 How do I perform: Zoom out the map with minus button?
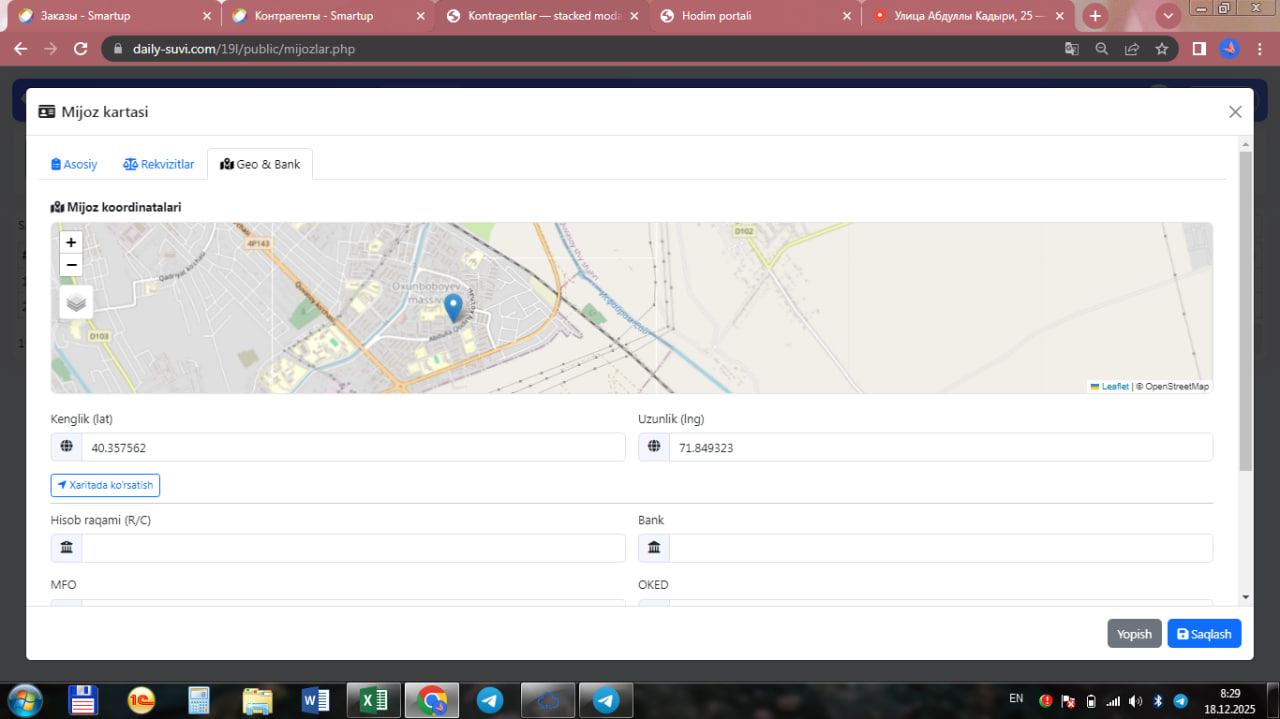pyautogui.click(x=71, y=265)
